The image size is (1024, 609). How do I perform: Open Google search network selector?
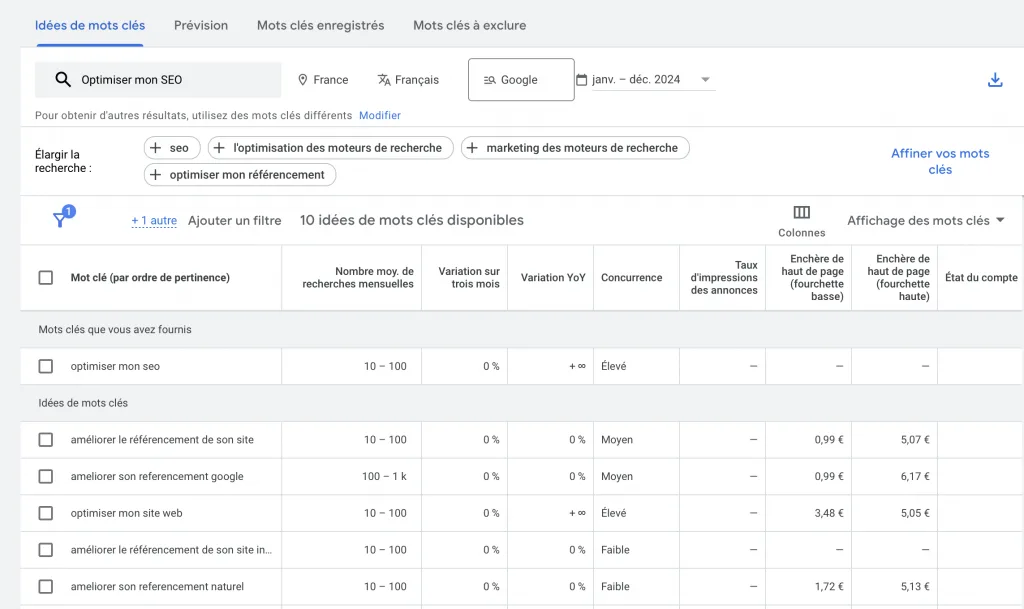(x=521, y=80)
